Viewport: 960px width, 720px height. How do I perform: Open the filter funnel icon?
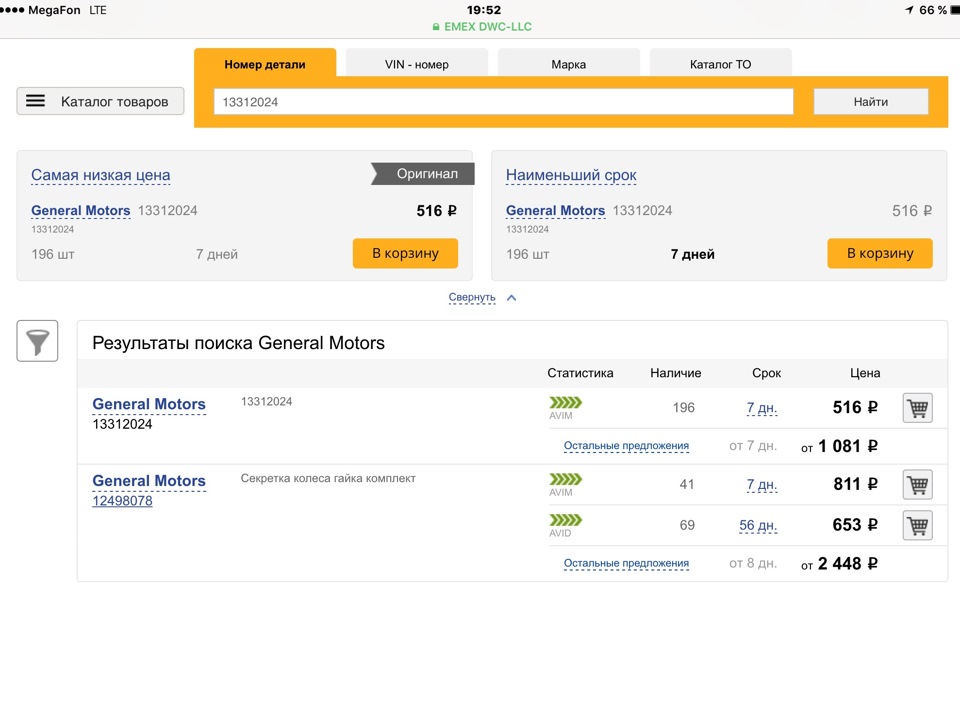click(38, 342)
